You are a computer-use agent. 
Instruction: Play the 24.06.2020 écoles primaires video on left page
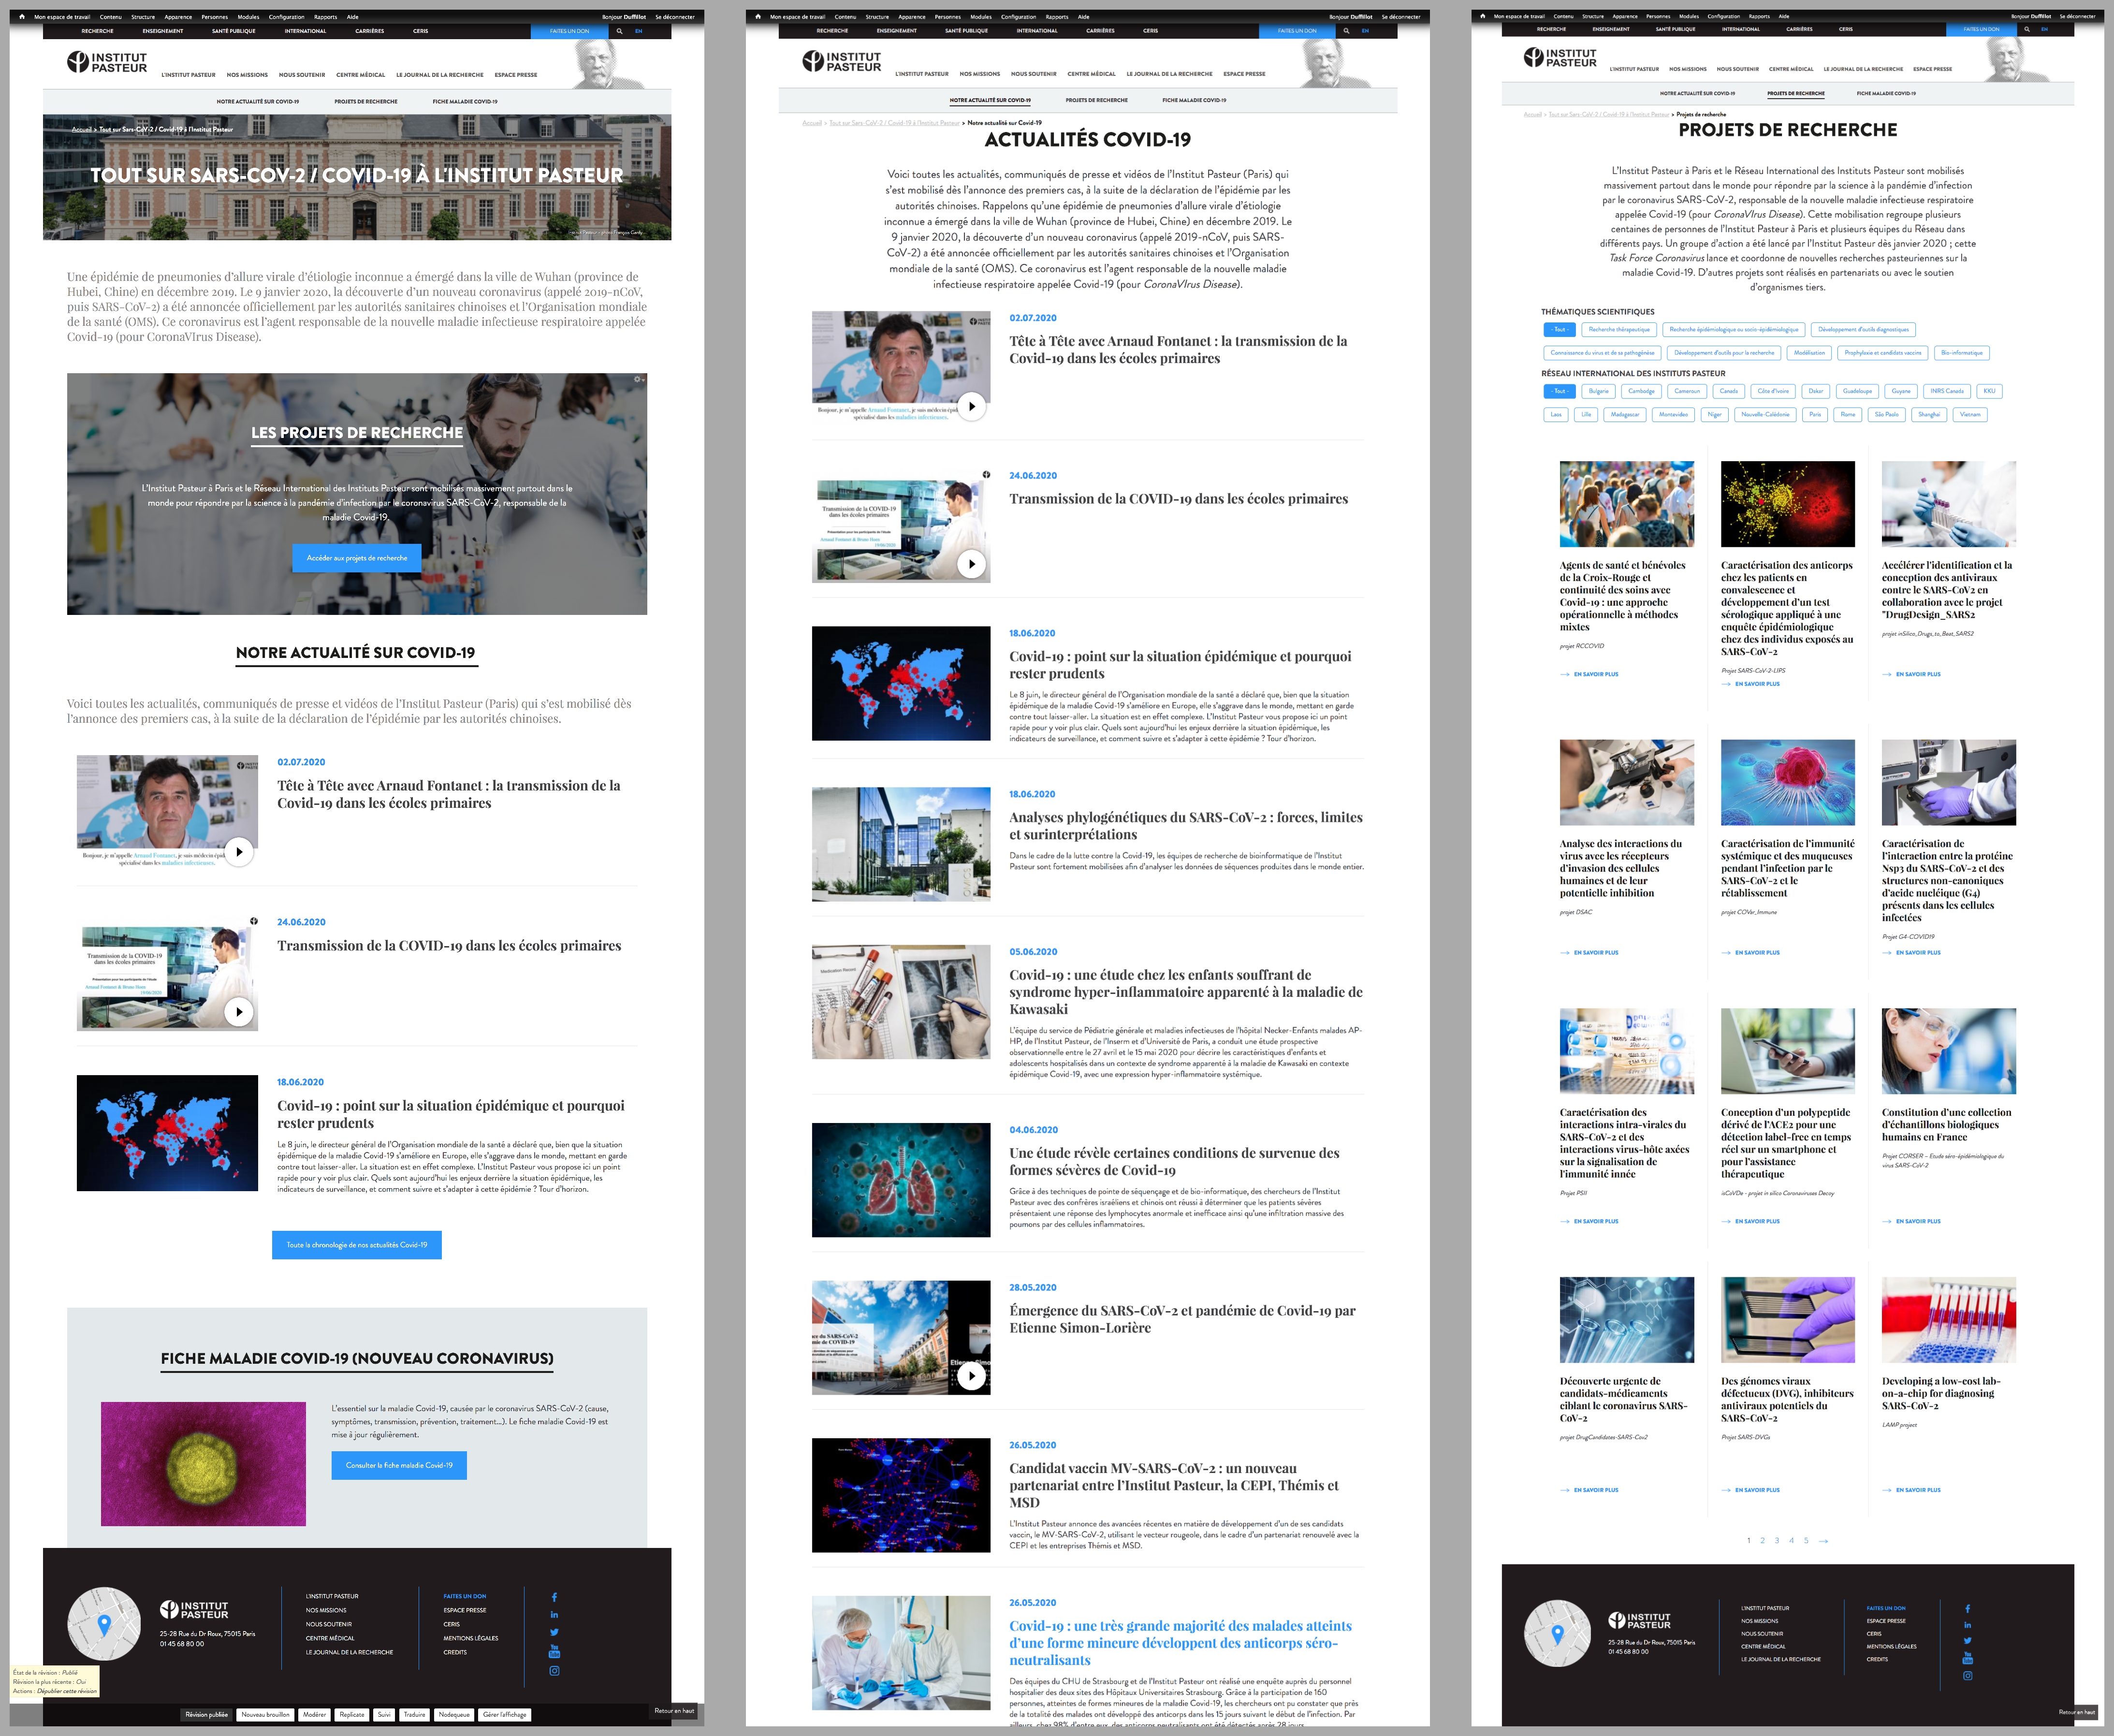pyautogui.click(x=239, y=1011)
